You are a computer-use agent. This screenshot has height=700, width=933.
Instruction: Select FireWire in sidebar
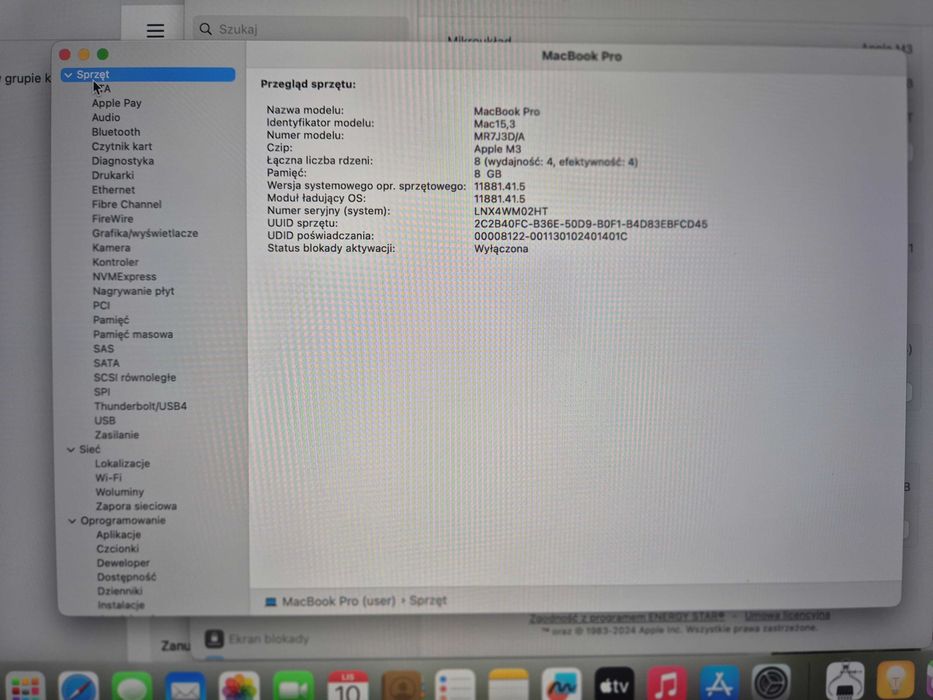point(113,219)
